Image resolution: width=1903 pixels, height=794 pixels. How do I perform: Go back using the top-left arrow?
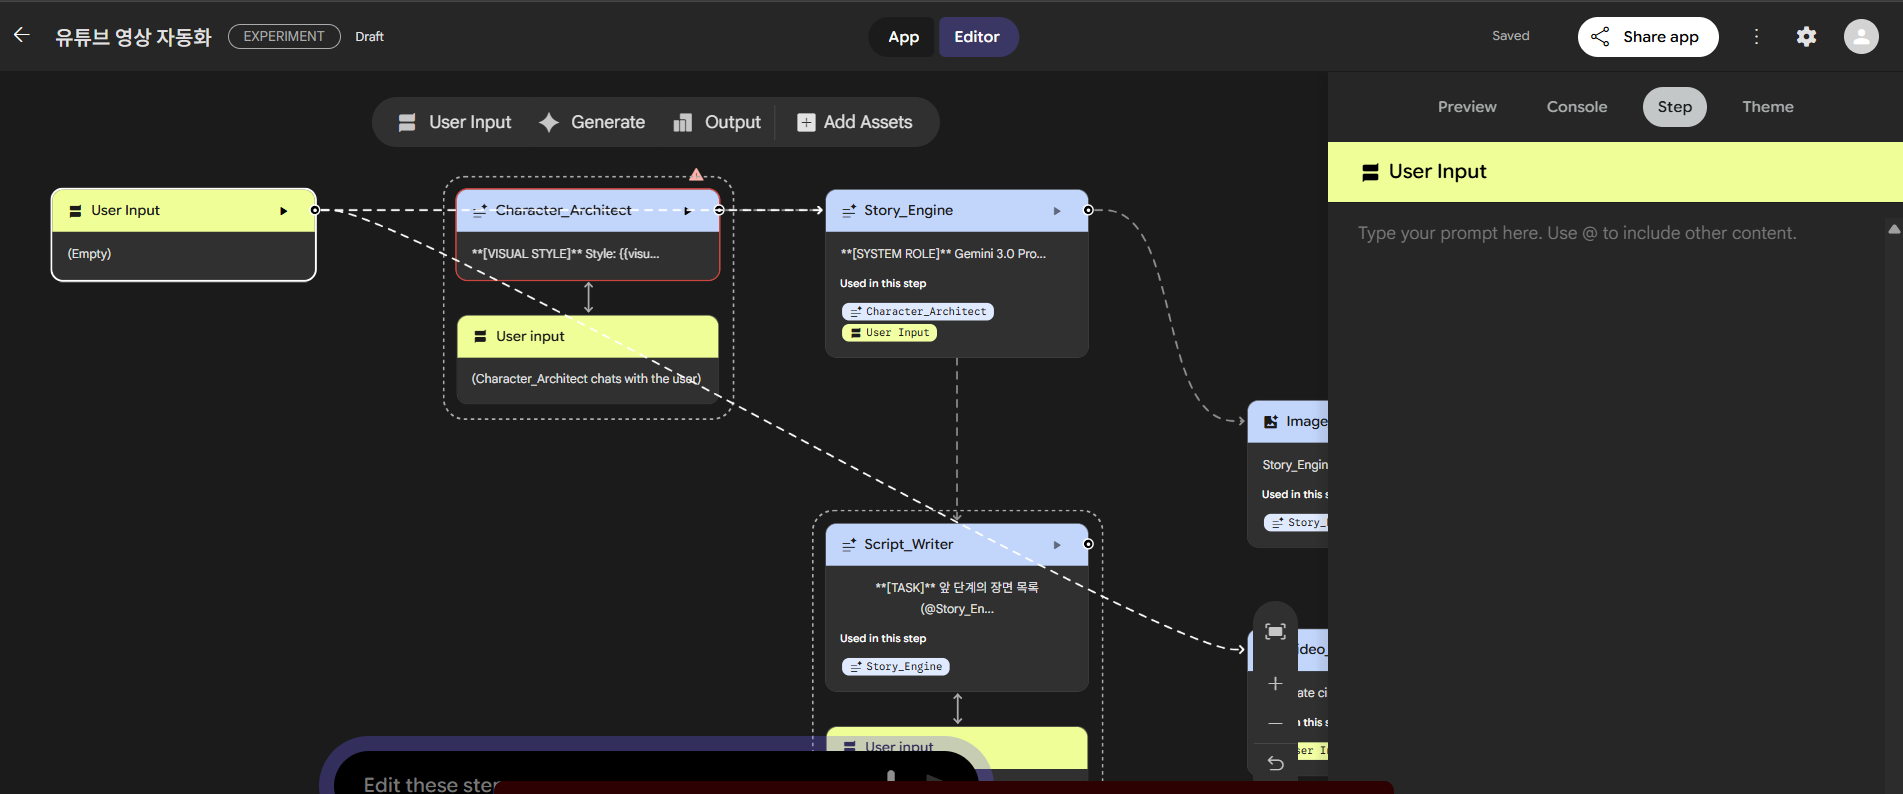click(x=22, y=36)
